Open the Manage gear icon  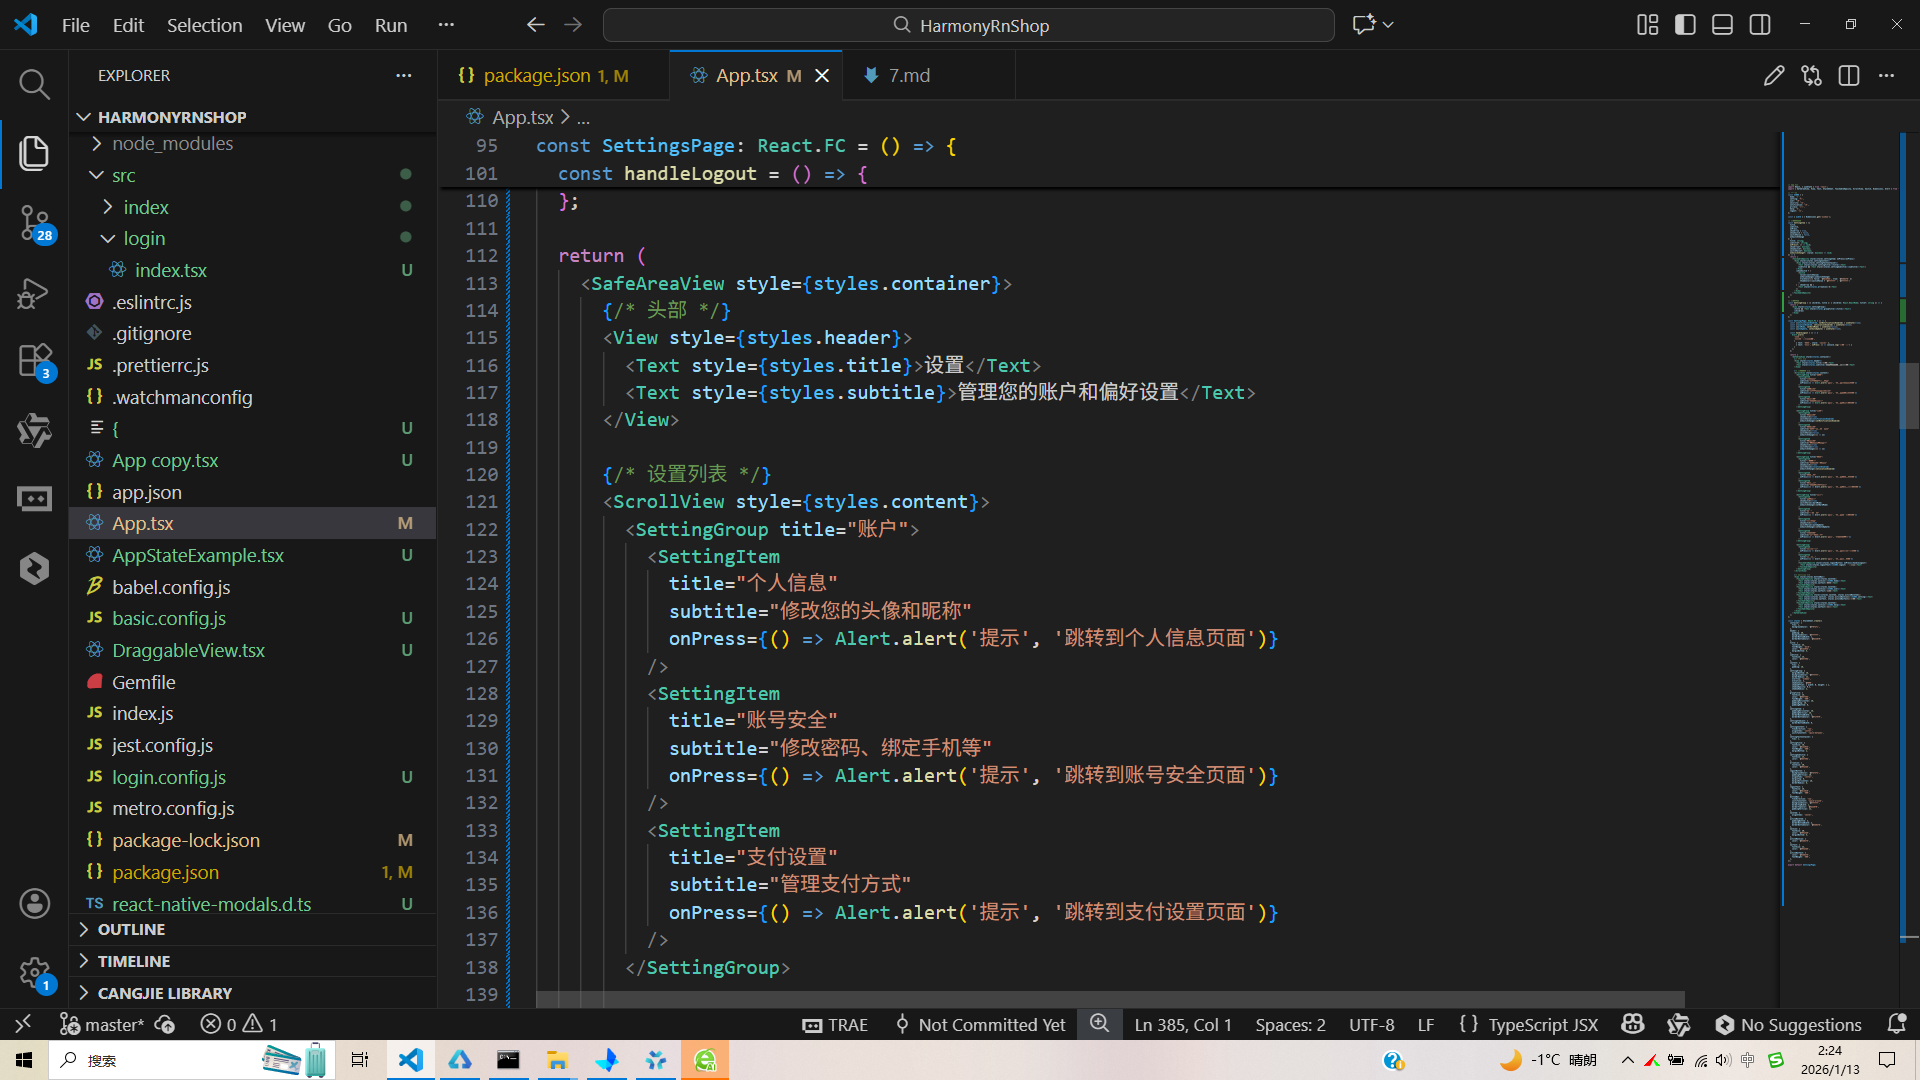click(x=34, y=972)
